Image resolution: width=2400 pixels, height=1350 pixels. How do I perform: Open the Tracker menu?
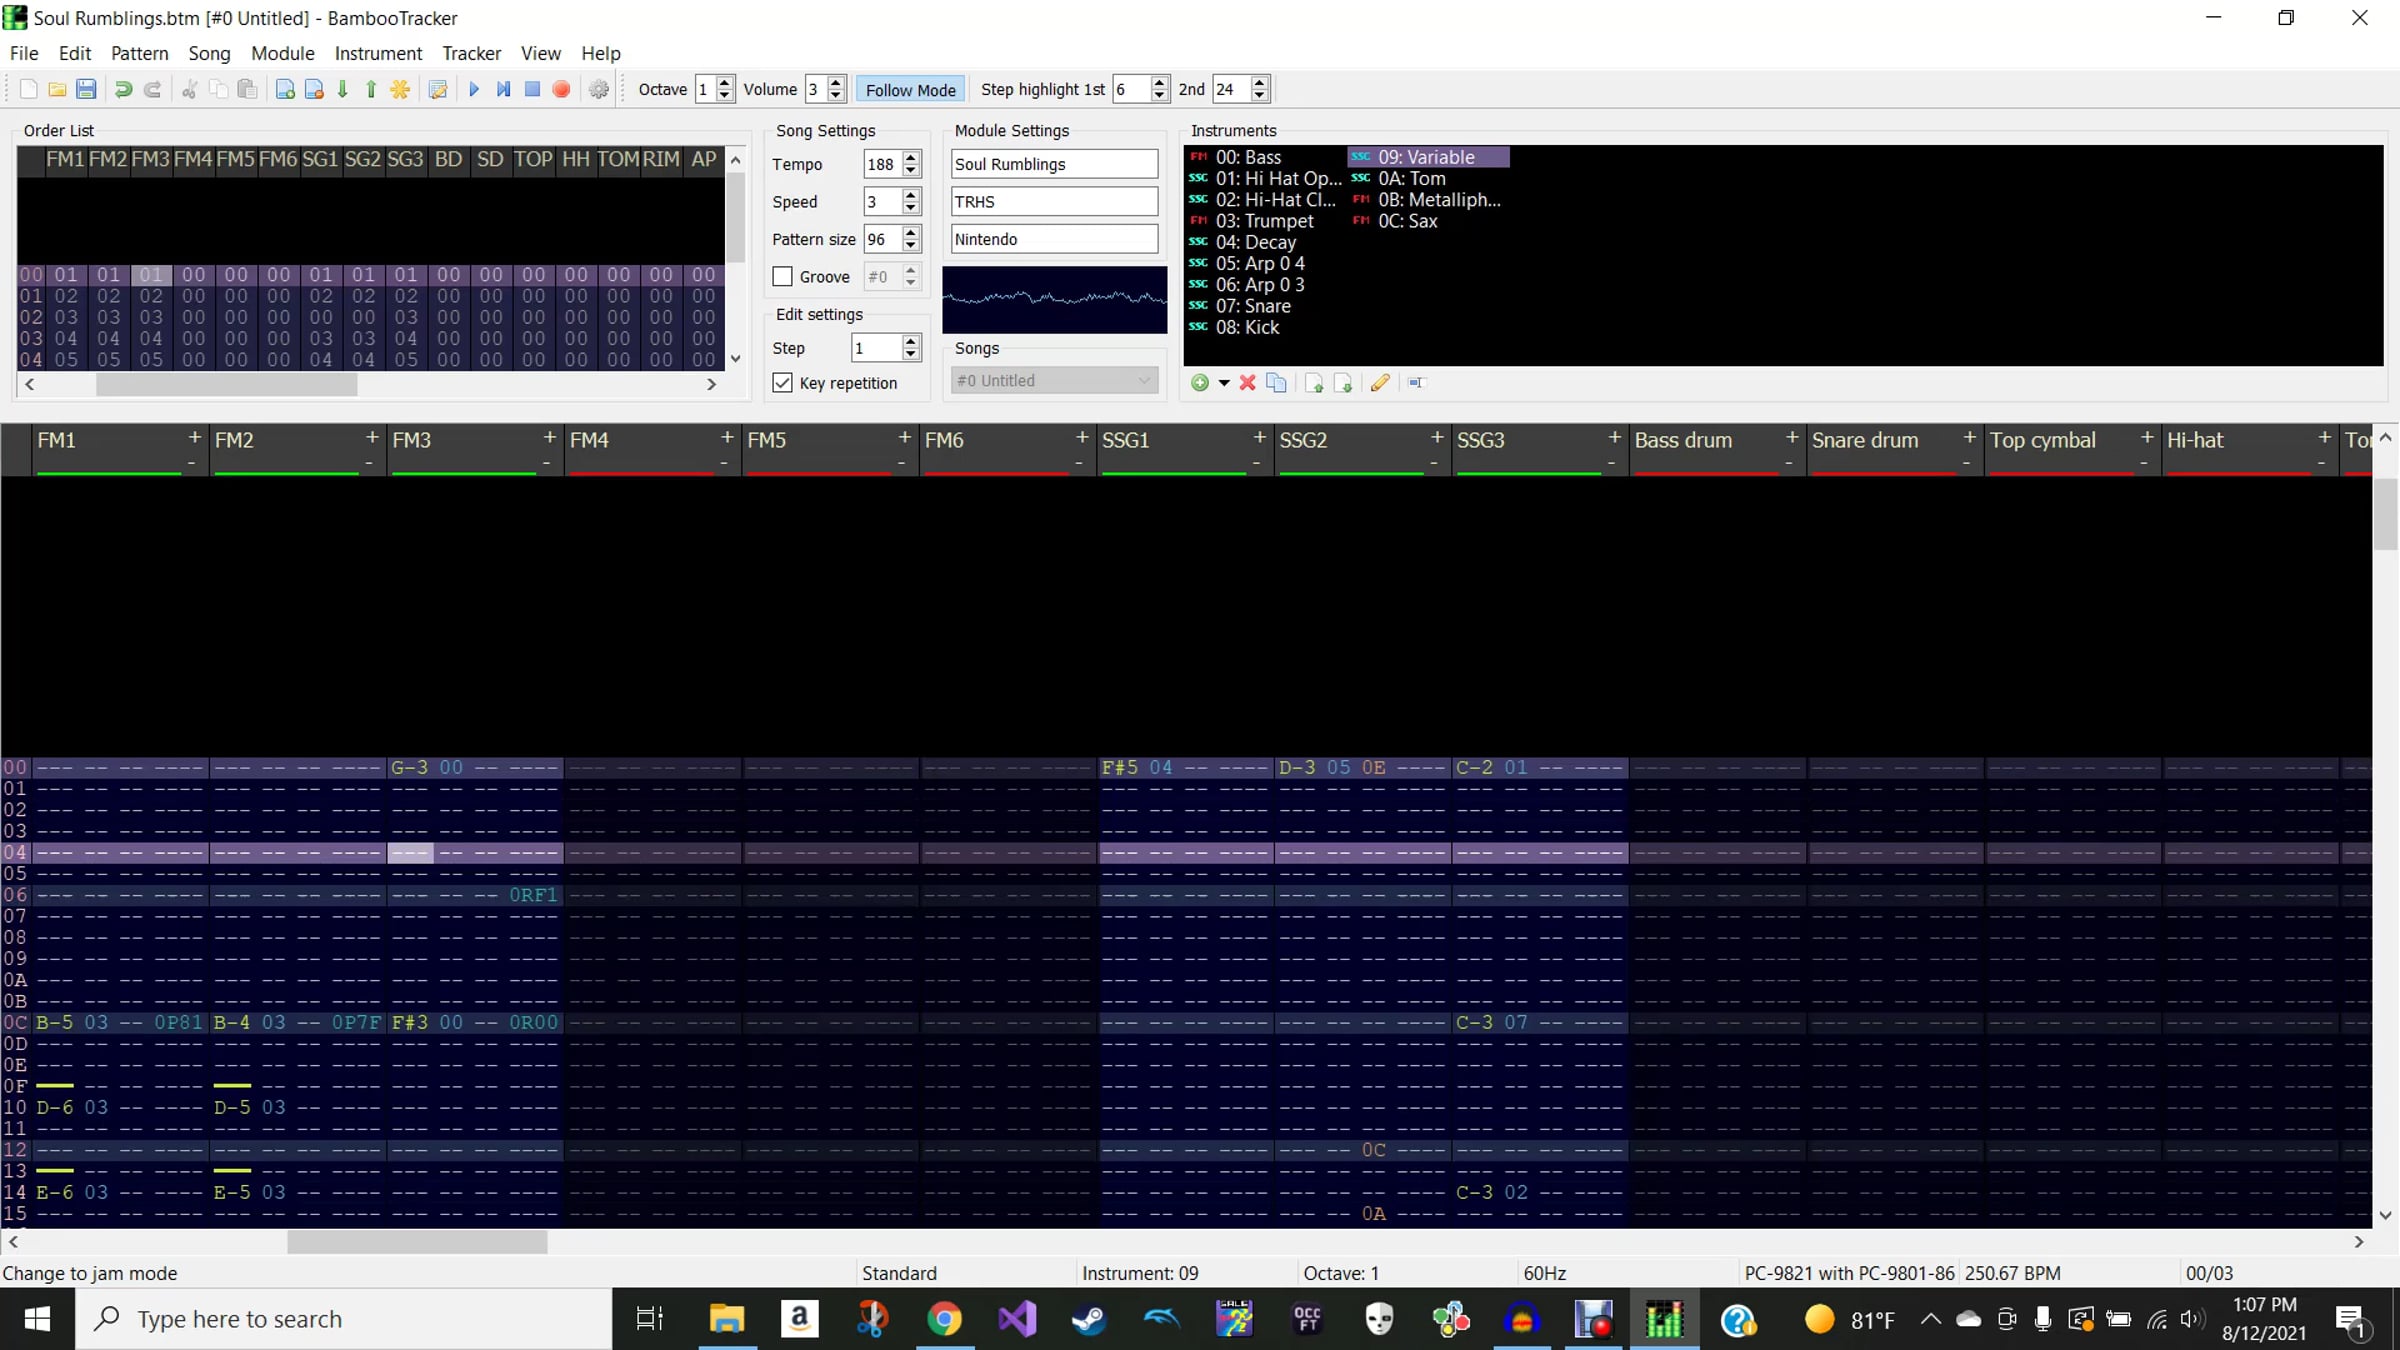[x=471, y=53]
